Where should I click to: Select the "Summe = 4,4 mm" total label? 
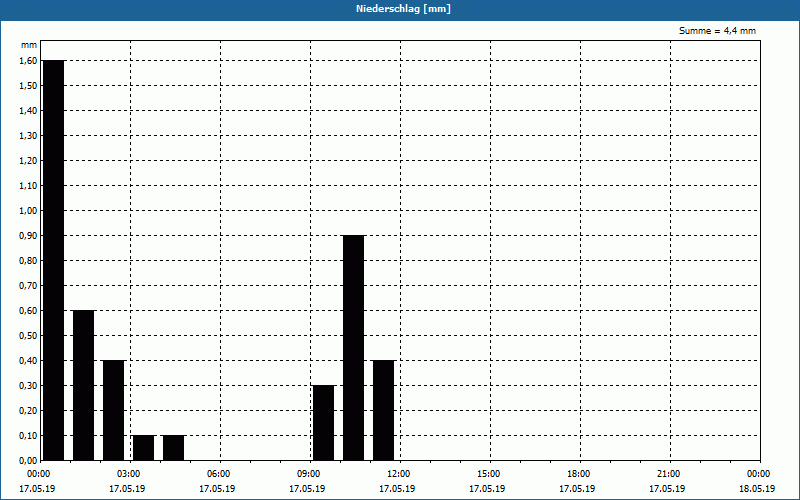coord(717,31)
